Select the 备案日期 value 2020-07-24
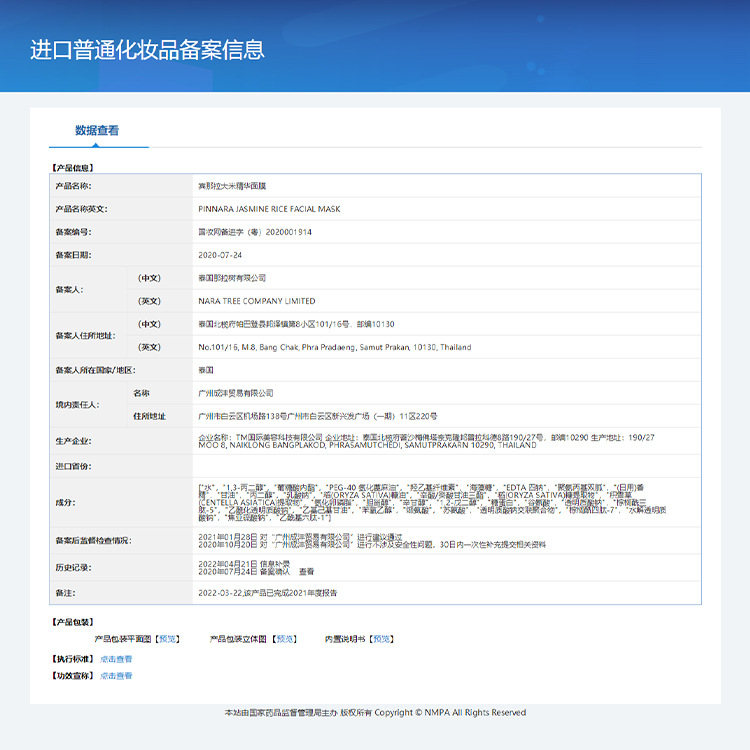750x750 pixels. (220, 255)
